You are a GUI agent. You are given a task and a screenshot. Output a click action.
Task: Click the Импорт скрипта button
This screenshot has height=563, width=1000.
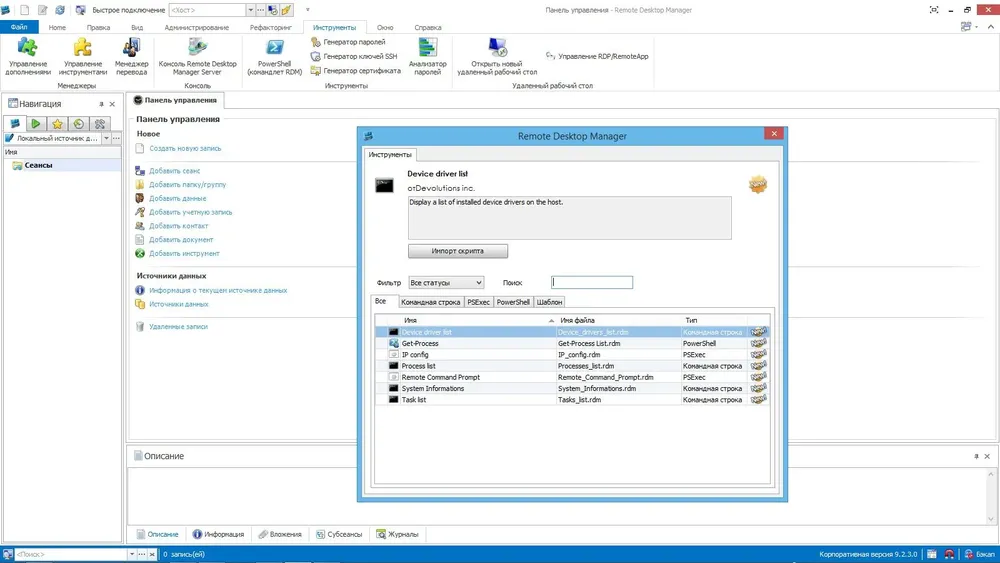458,251
